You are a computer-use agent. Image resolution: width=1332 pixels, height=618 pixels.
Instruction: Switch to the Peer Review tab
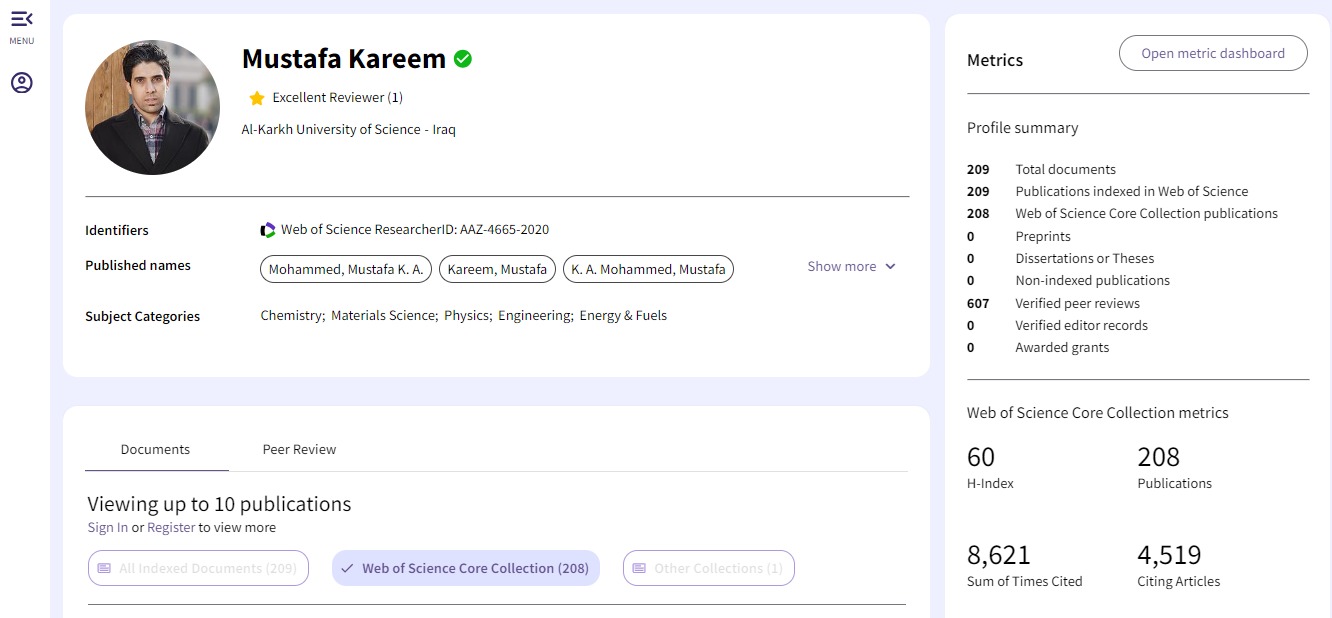pyautogui.click(x=299, y=450)
